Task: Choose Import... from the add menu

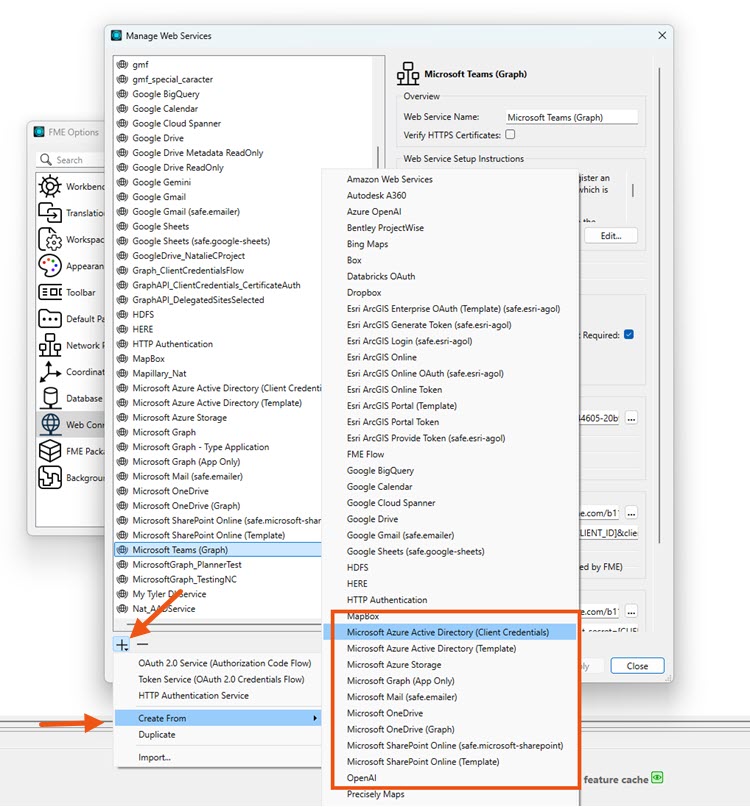Action: click(154, 757)
